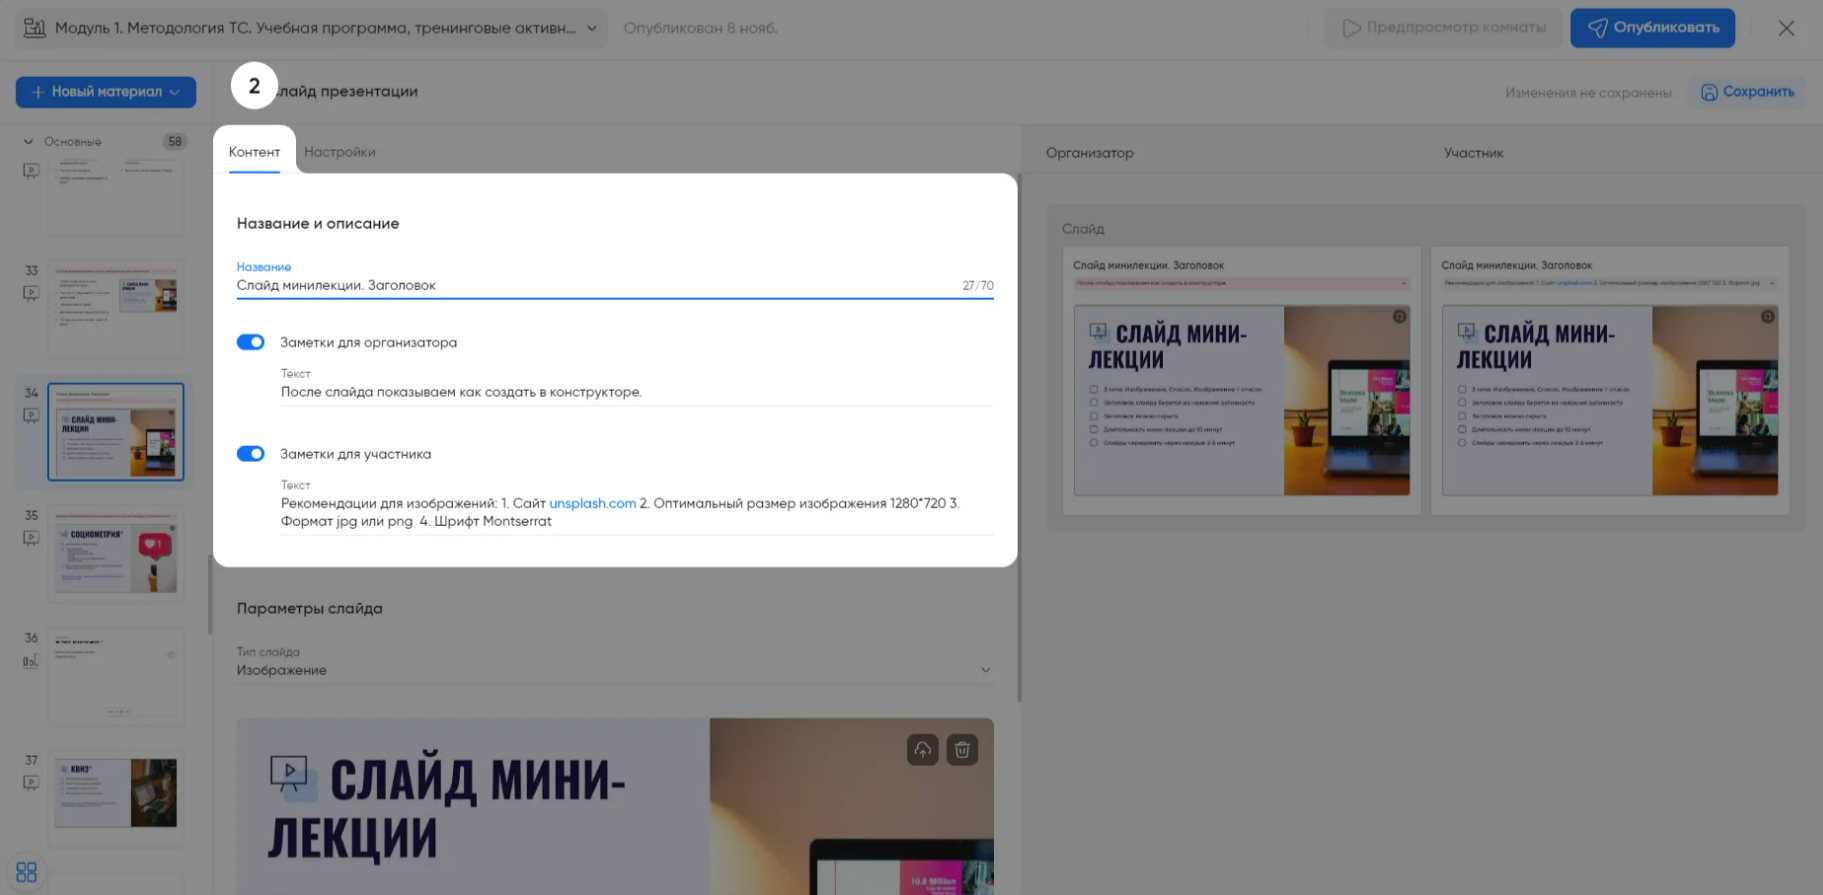This screenshot has width=1823, height=895.
Task: Click the Организатор slide preview image
Action: (1242, 400)
